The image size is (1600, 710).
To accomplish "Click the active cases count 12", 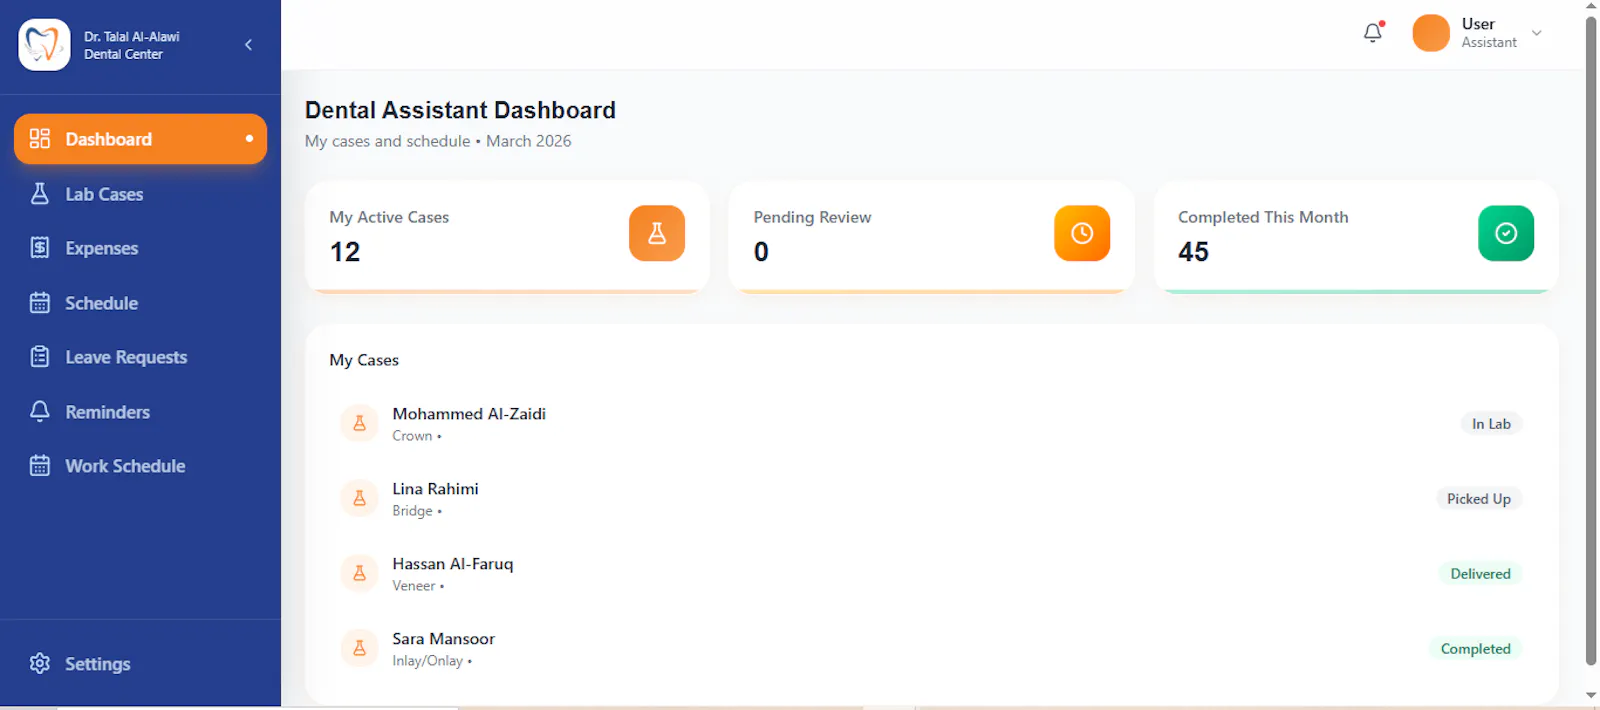I will pyautogui.click(x=345, y=252).
